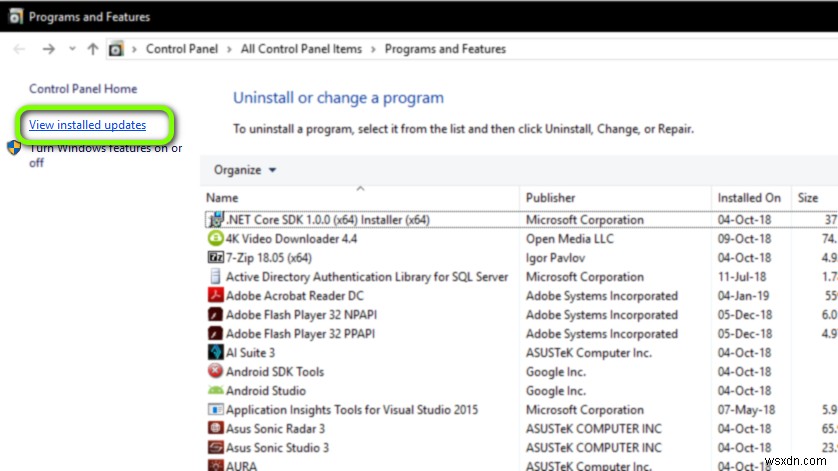Go forward with the Forward arrow
This screenshot has height=471, width=838.
coord(49,49)
